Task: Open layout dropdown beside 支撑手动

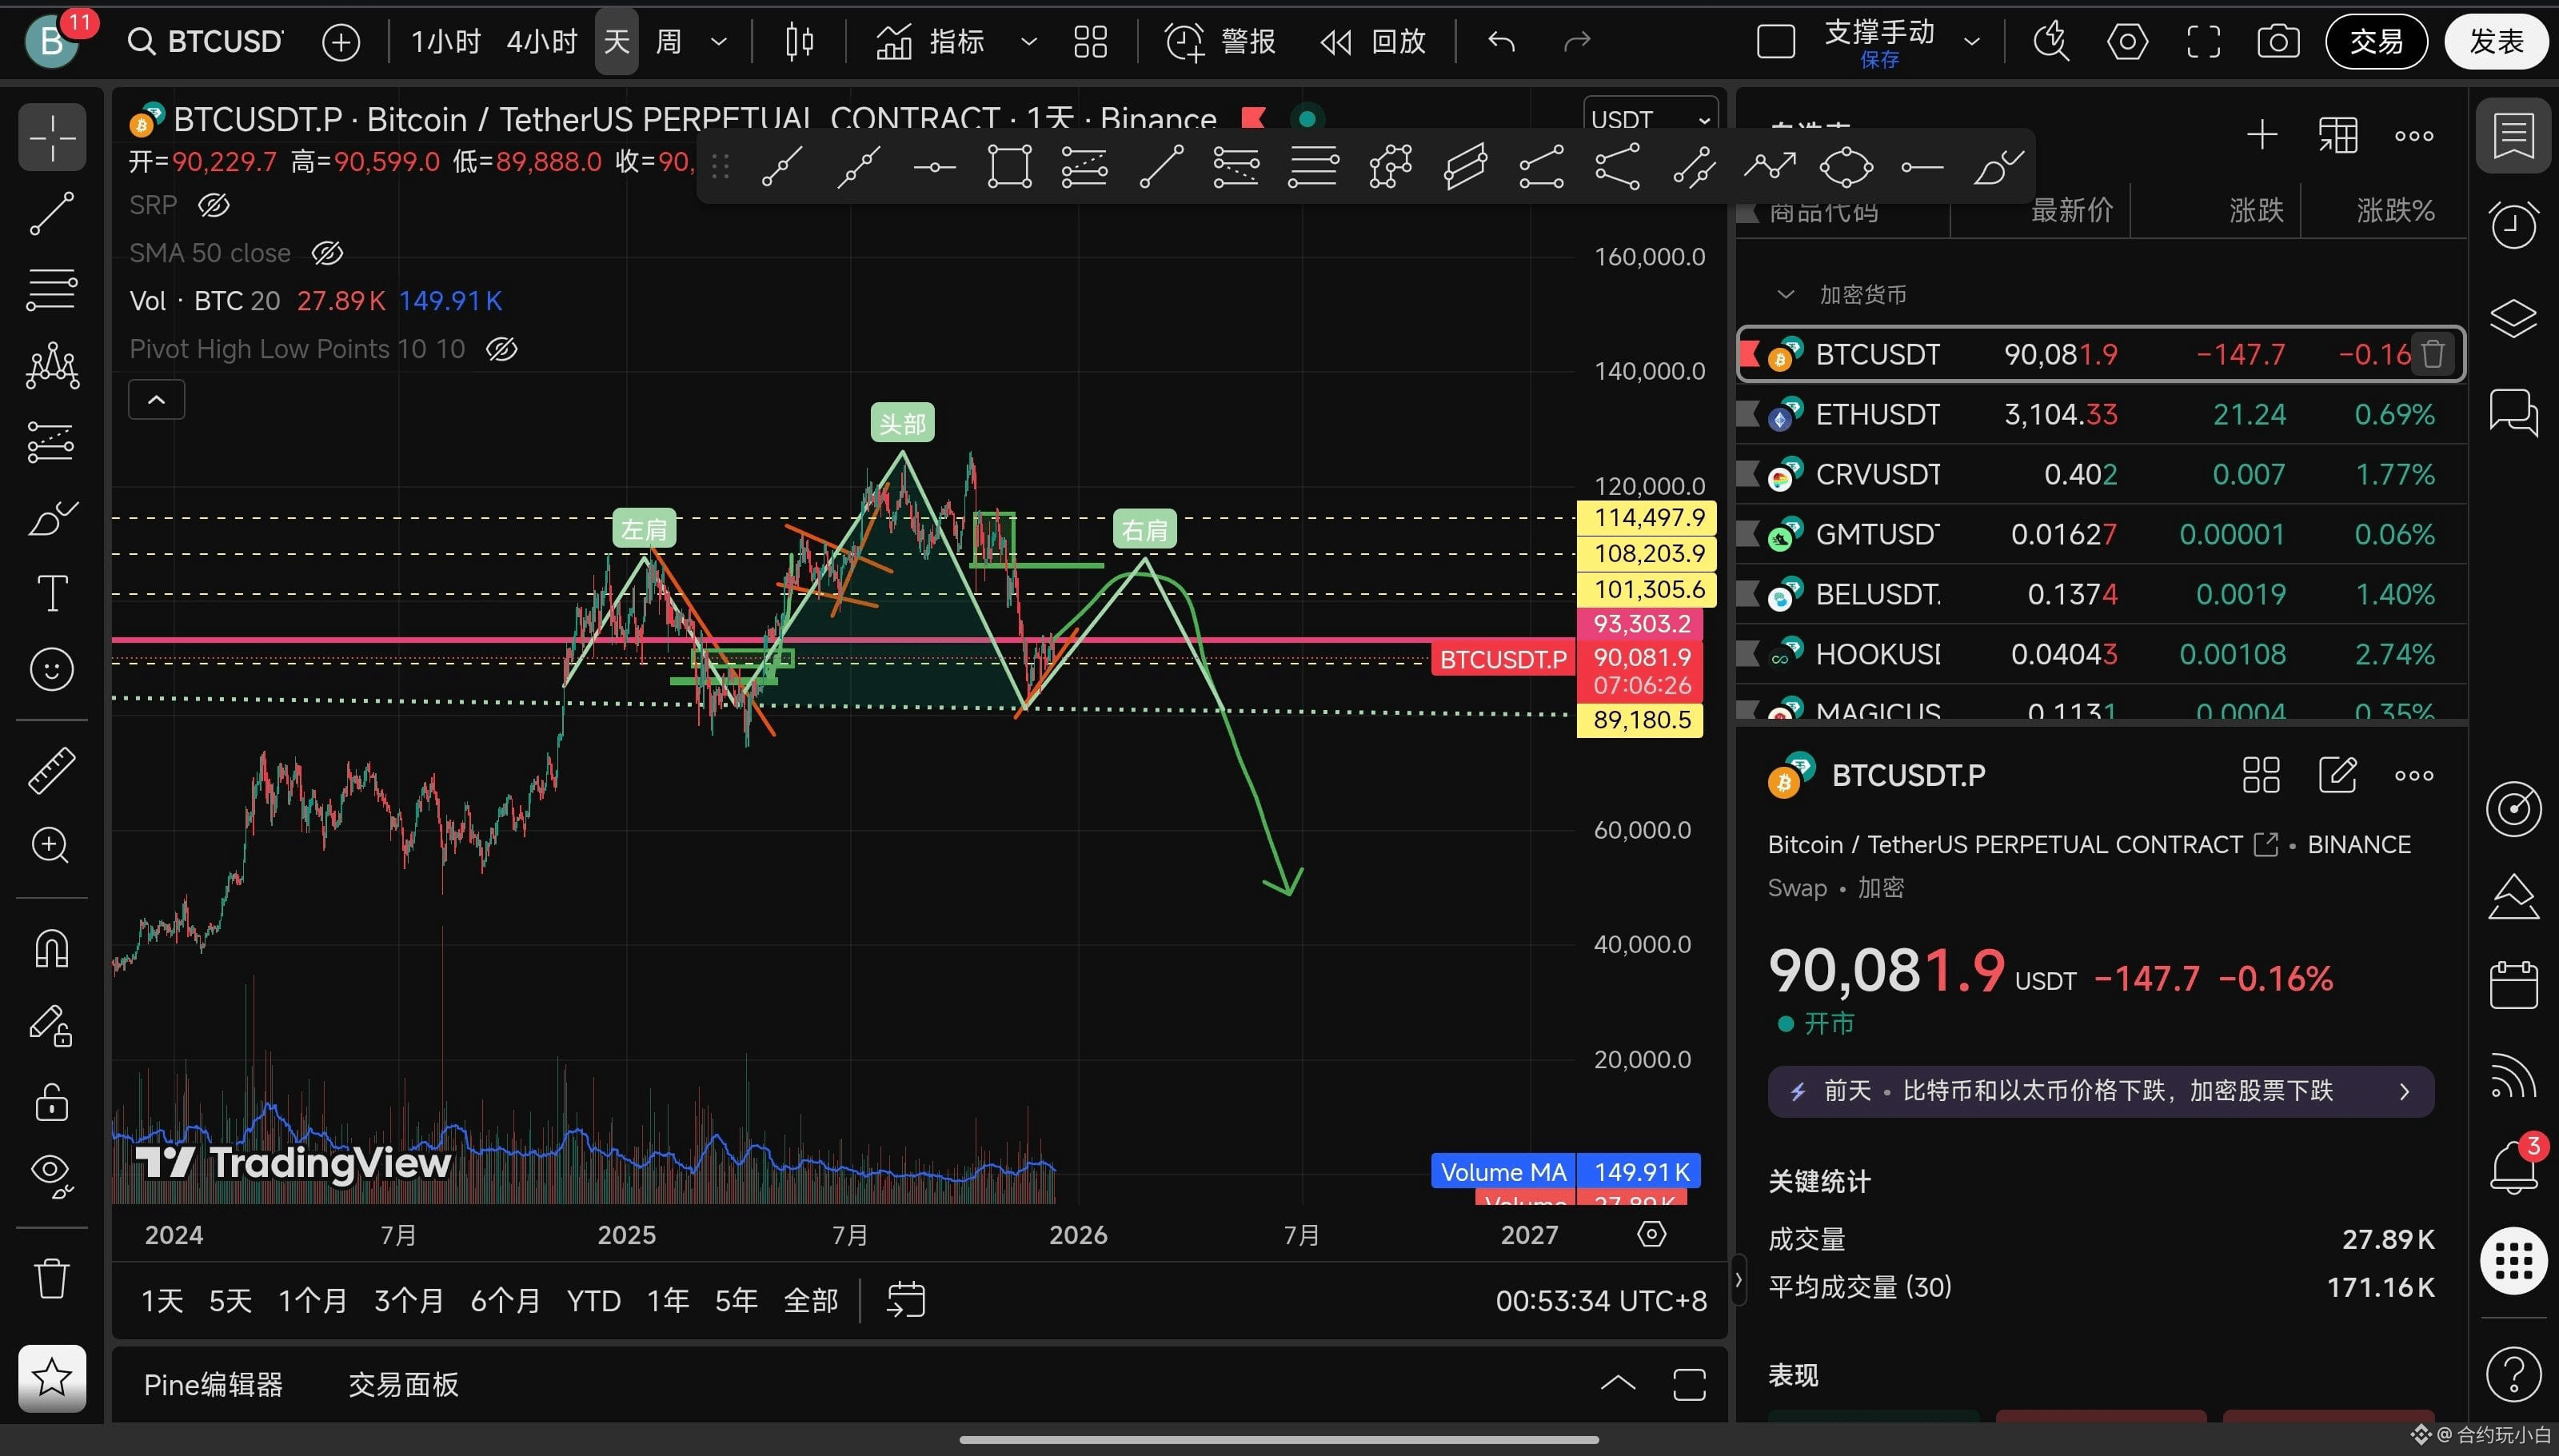Action: (1972, 42)
